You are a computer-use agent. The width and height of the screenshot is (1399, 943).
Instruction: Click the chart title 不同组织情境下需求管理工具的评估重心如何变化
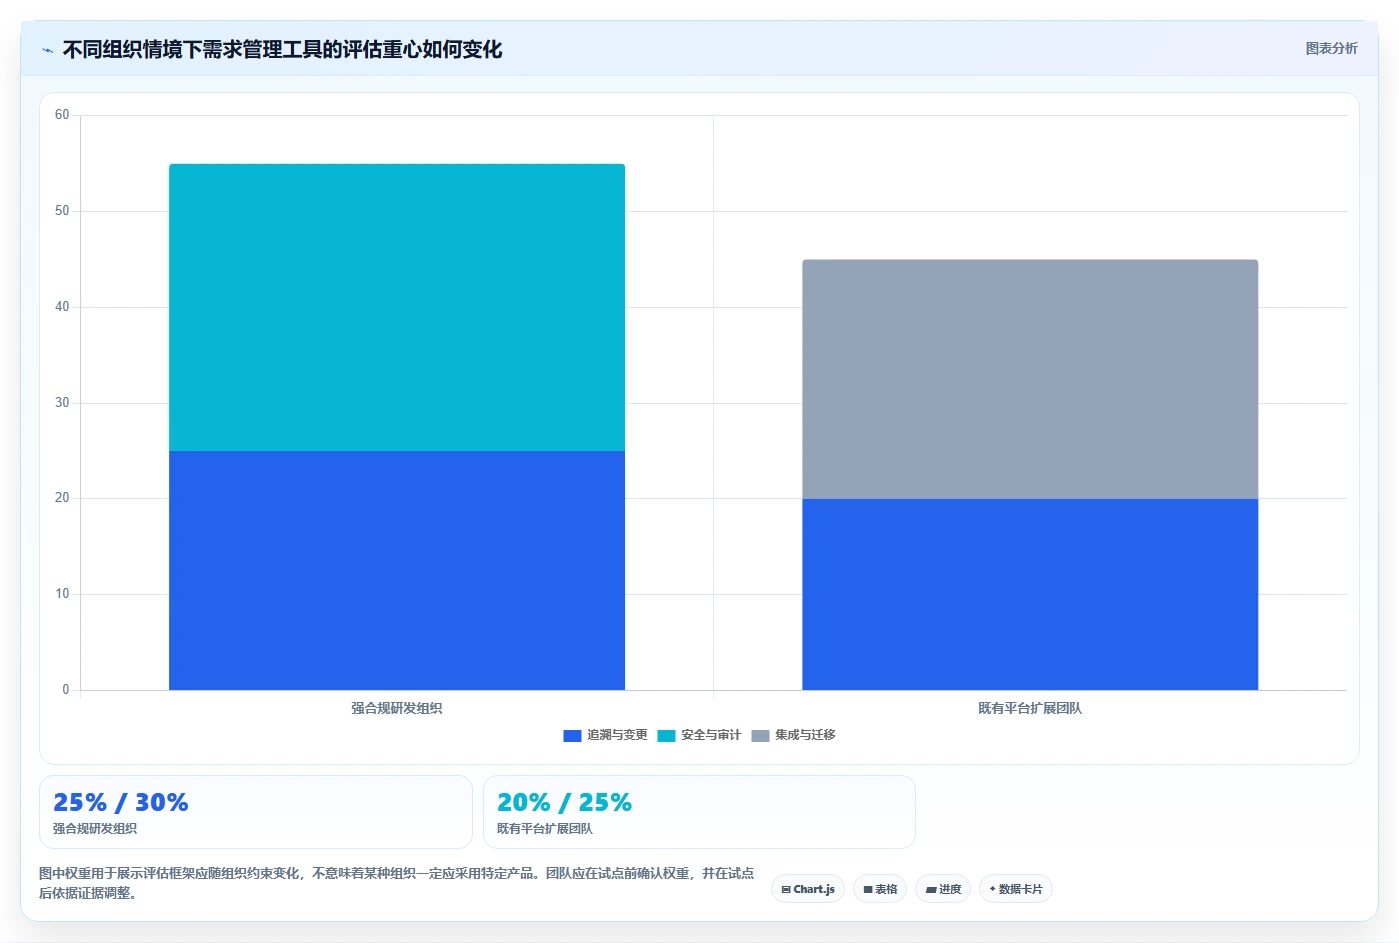(282, 50)
